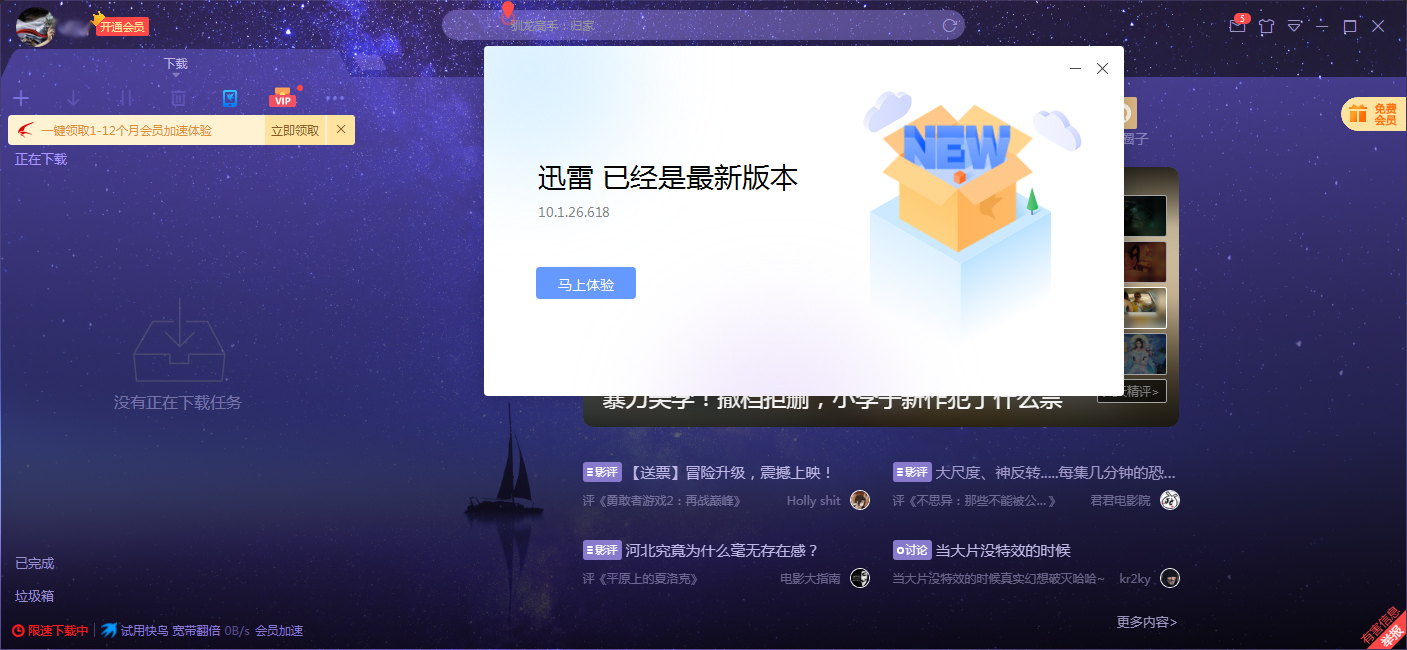Click the plus icon to create new download task

21,98
